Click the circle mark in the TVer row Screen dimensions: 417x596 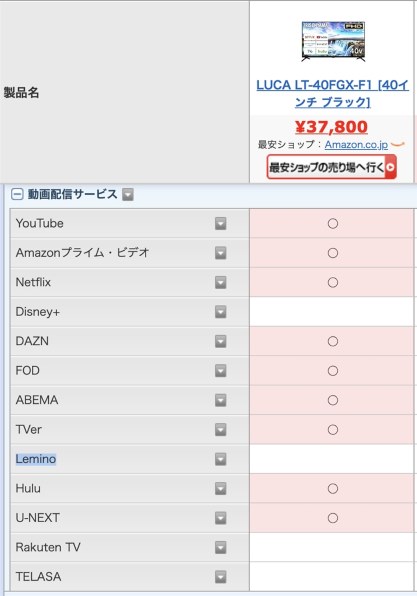click(333, 430)
